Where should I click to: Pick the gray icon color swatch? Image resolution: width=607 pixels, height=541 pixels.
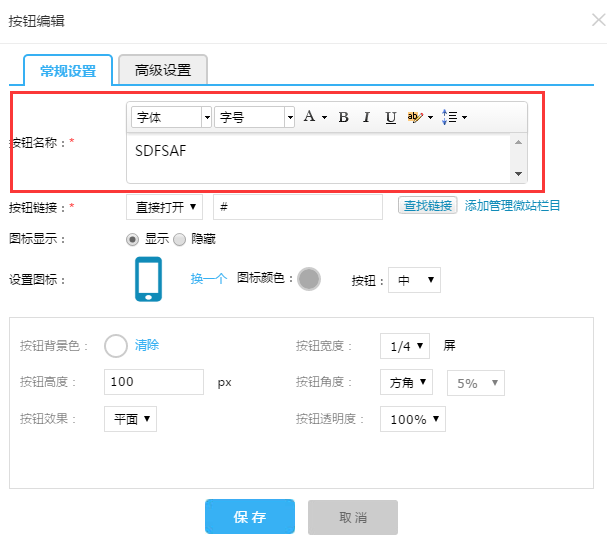[309, 279]
